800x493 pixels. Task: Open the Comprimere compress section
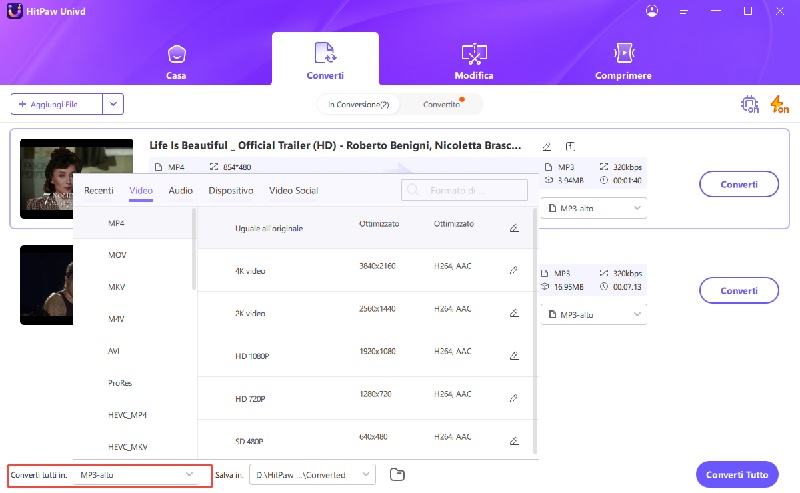(623, 61)
